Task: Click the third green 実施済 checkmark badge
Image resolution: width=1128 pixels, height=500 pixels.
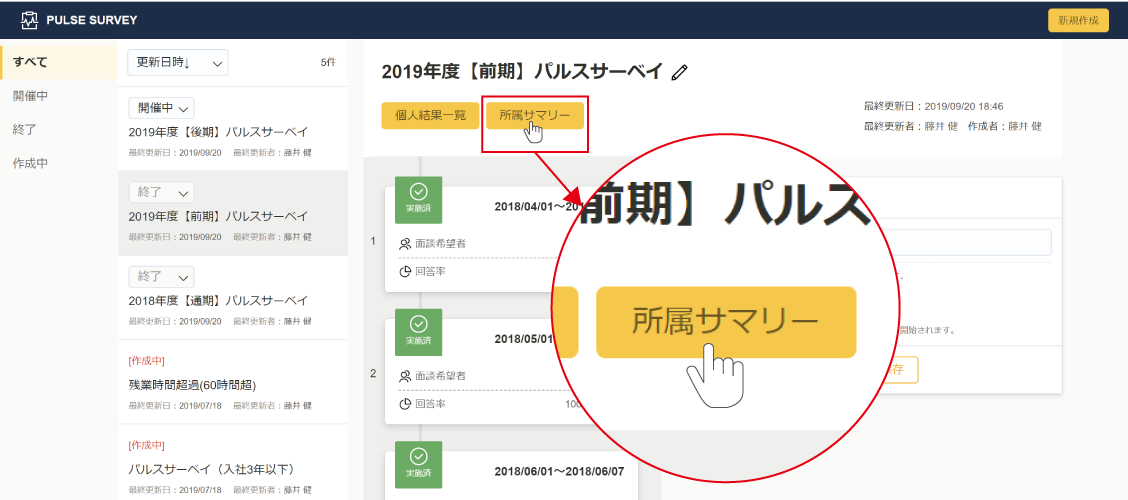Action: pos(418,464)
